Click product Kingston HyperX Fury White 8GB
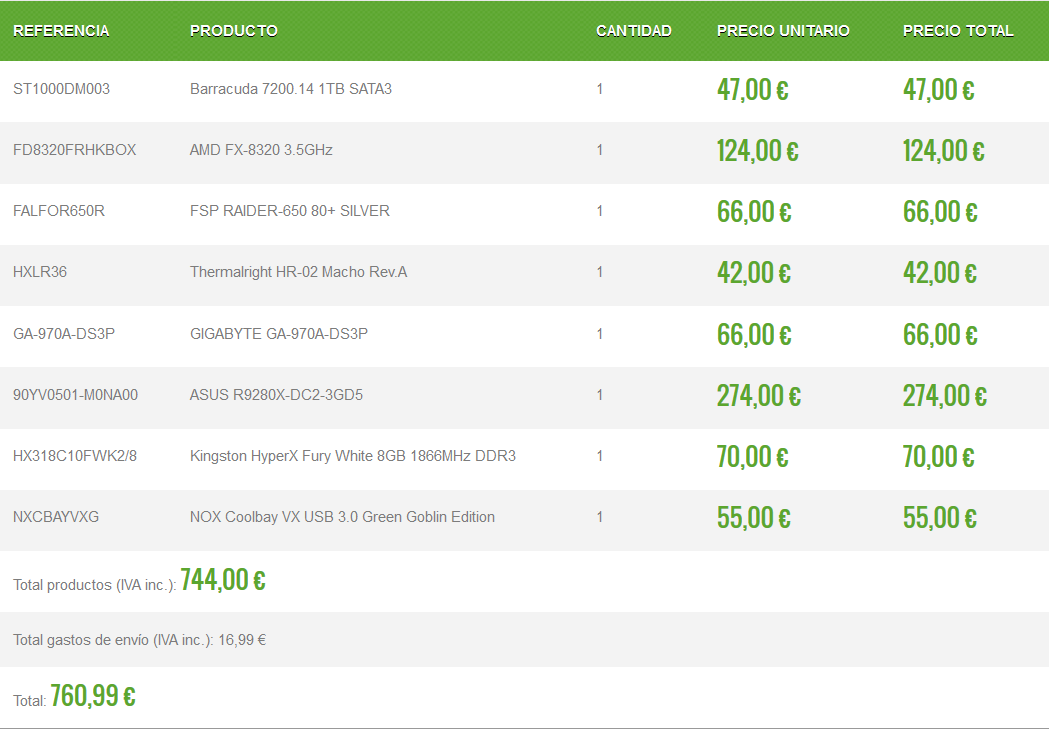This screenshot has width=1049, height=729. (x=353, y=456)
